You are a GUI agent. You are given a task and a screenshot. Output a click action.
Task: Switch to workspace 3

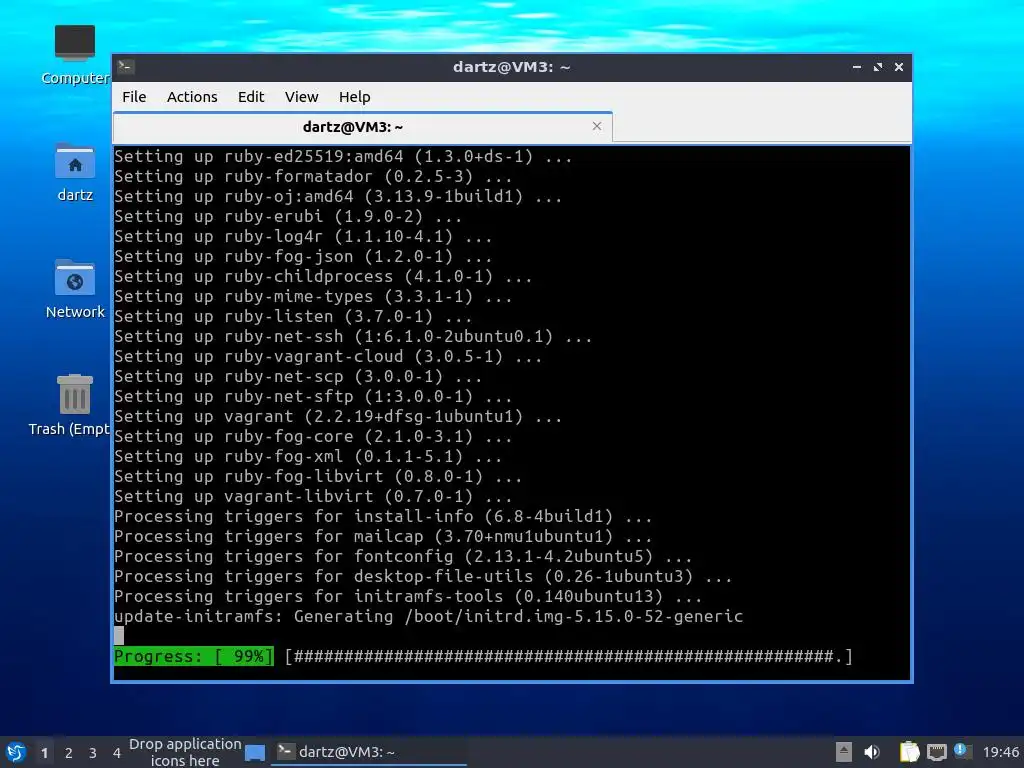(x=93, y=752)
